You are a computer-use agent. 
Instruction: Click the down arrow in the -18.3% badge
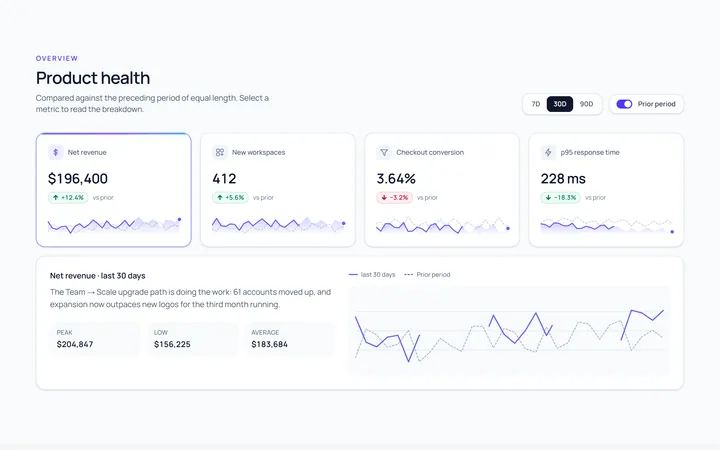coord(548,198)
